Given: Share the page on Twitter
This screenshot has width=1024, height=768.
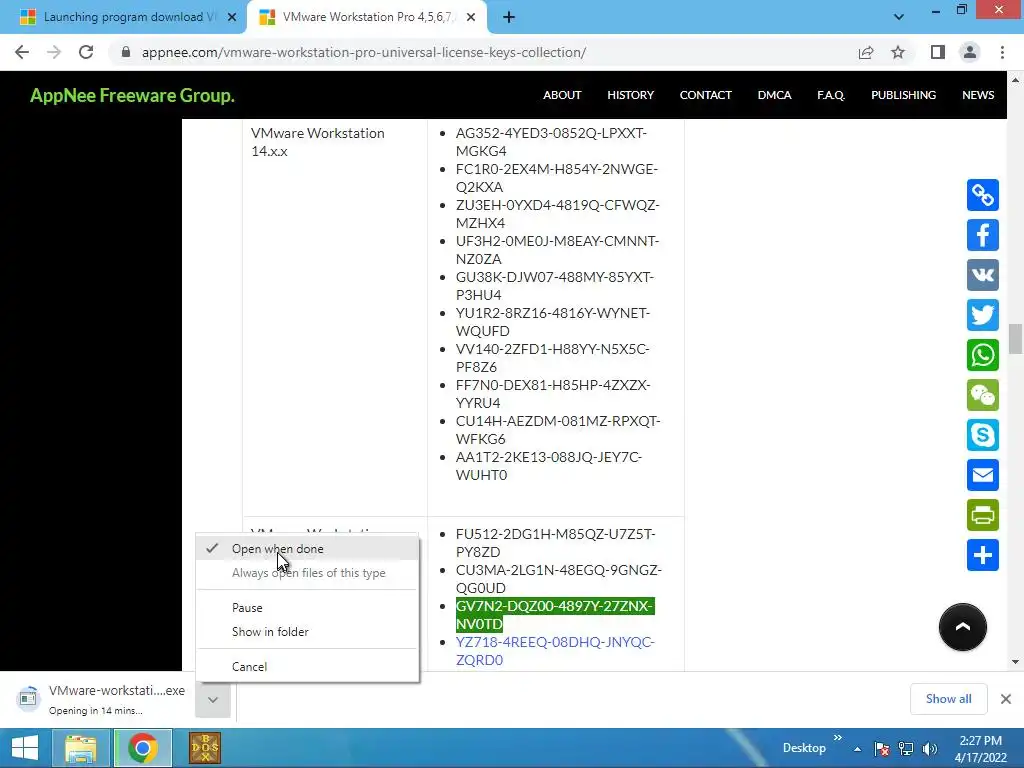Looking at the screenshot, I should click(983, 315).
